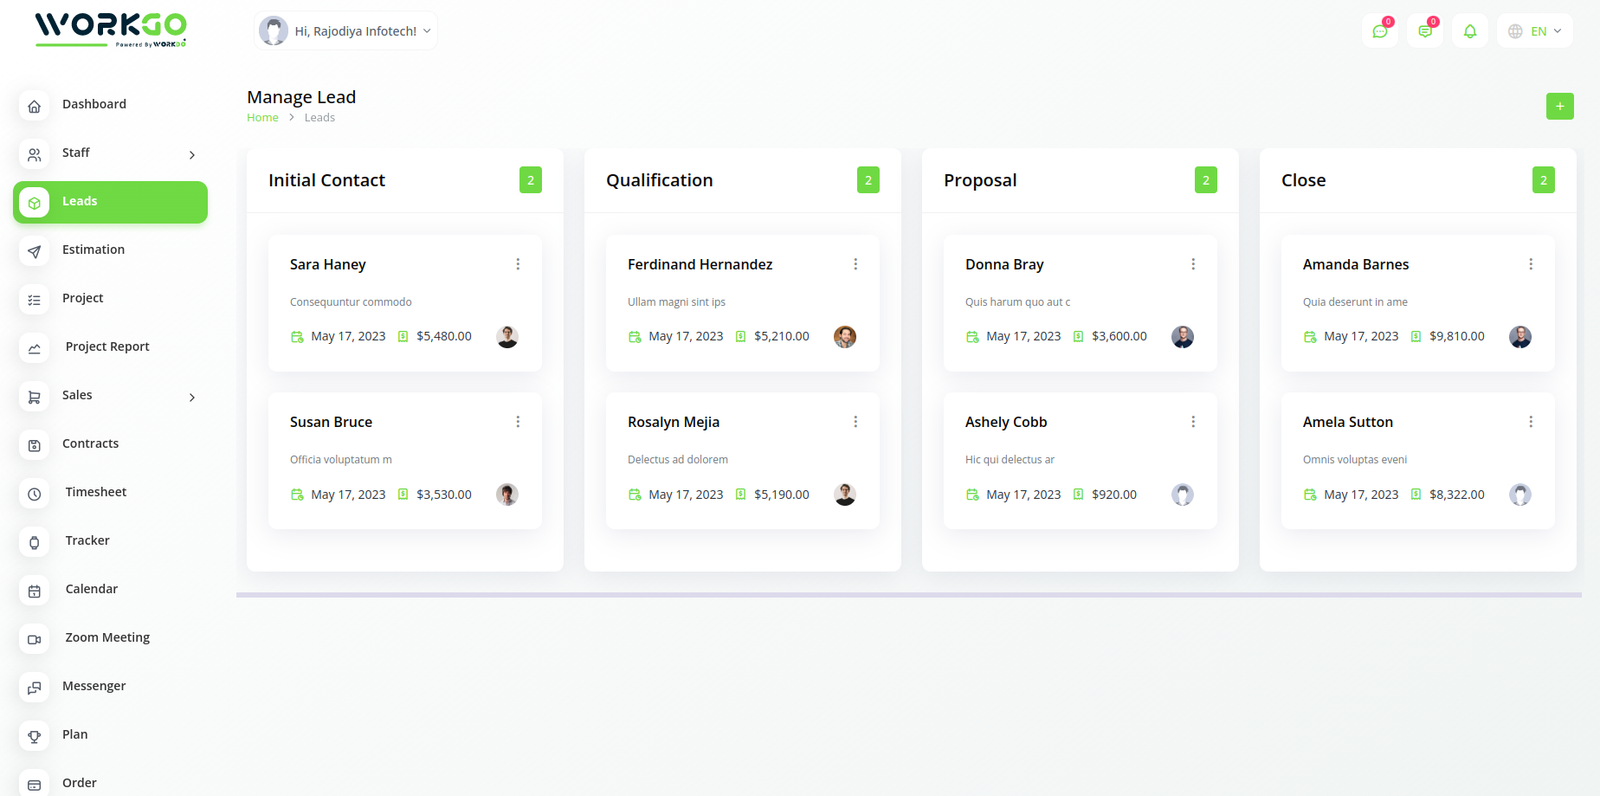Screen dimensions: 1600x796
Task: Open three-dot menu on Donna Bray card
Action: [x=1193, y=264]
